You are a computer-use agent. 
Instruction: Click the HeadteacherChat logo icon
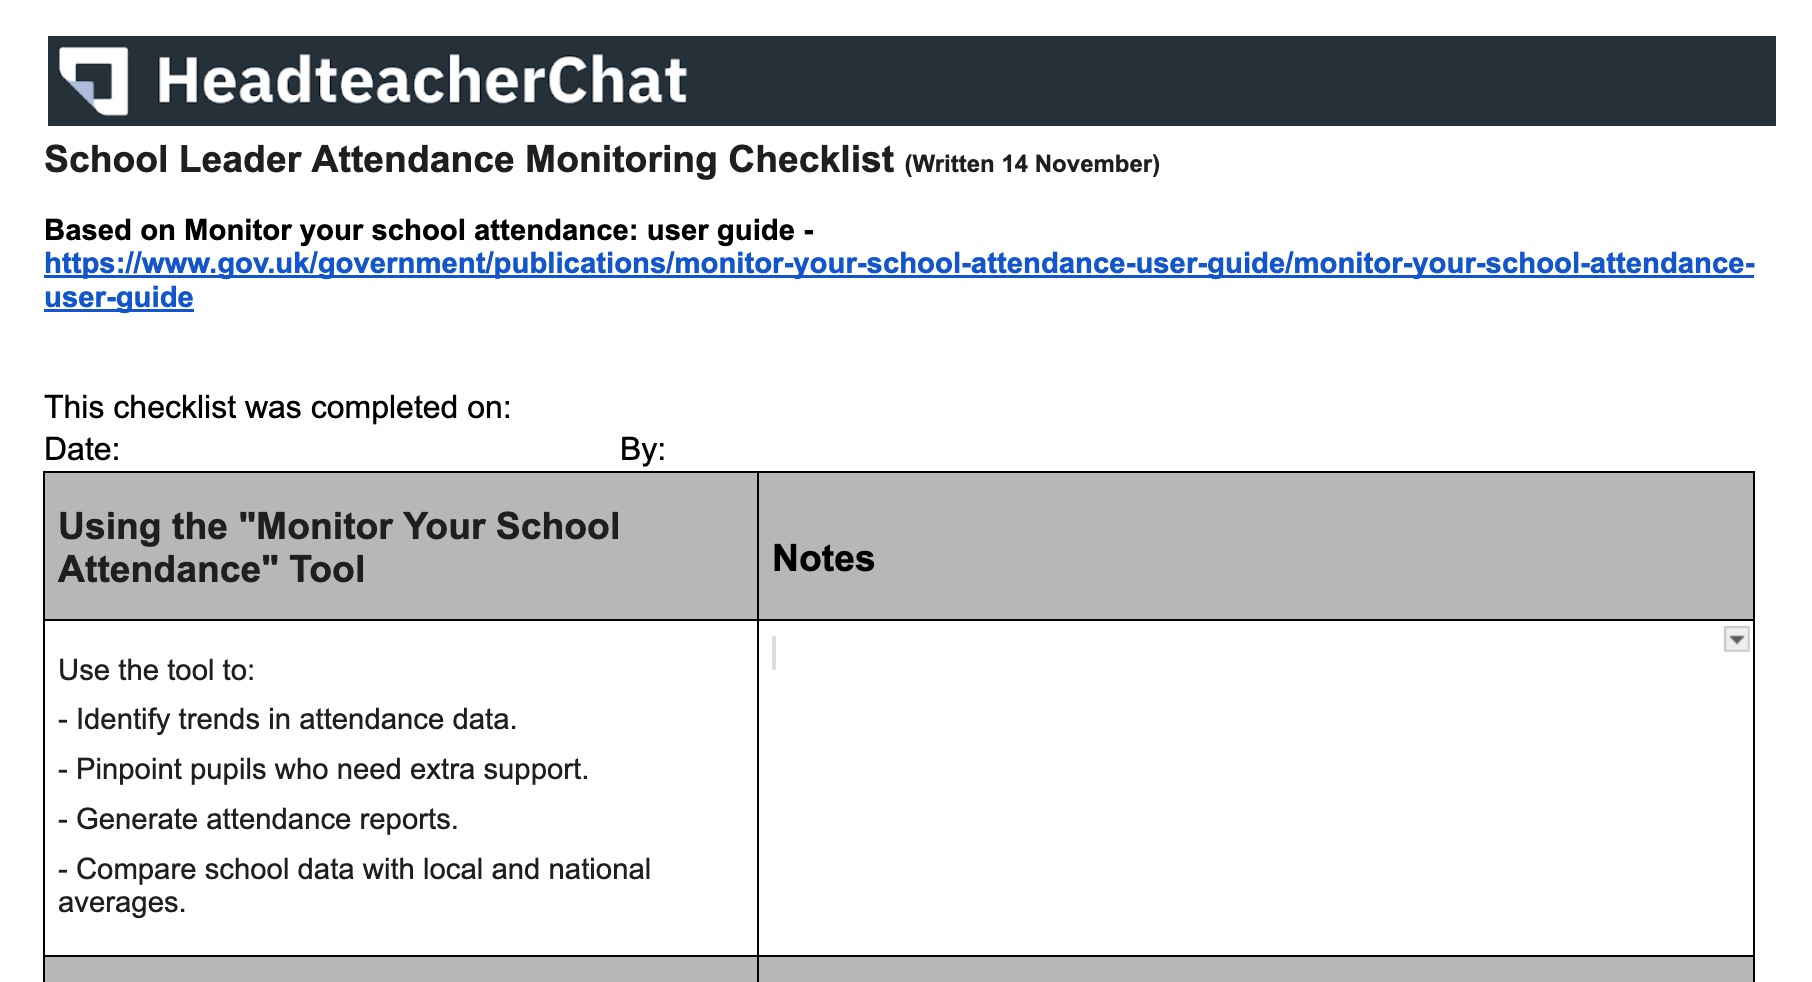tap(93, 81)
